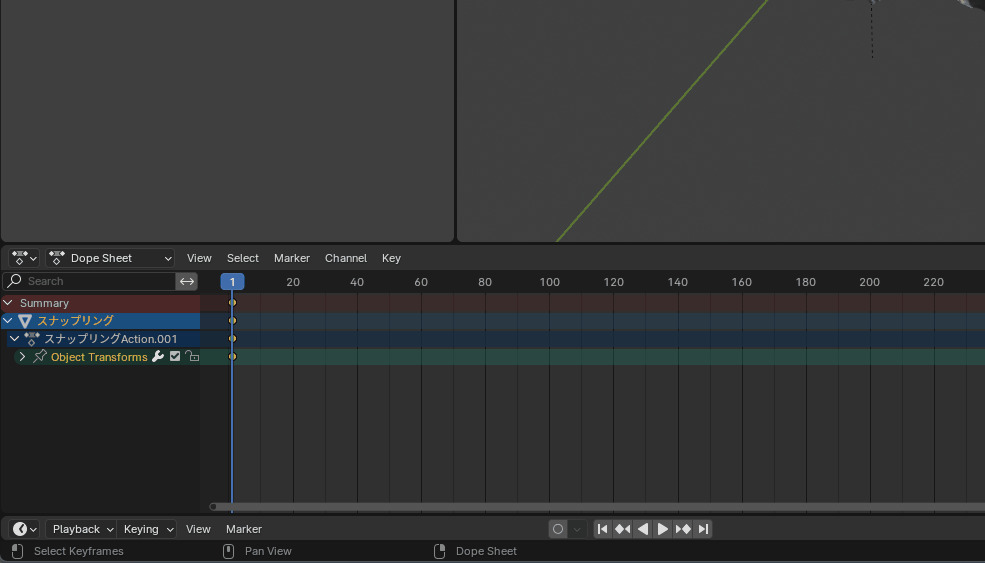Collapse the Summary channel row
The width and height of the screenshot is (985, 563).
click(8, 303)
